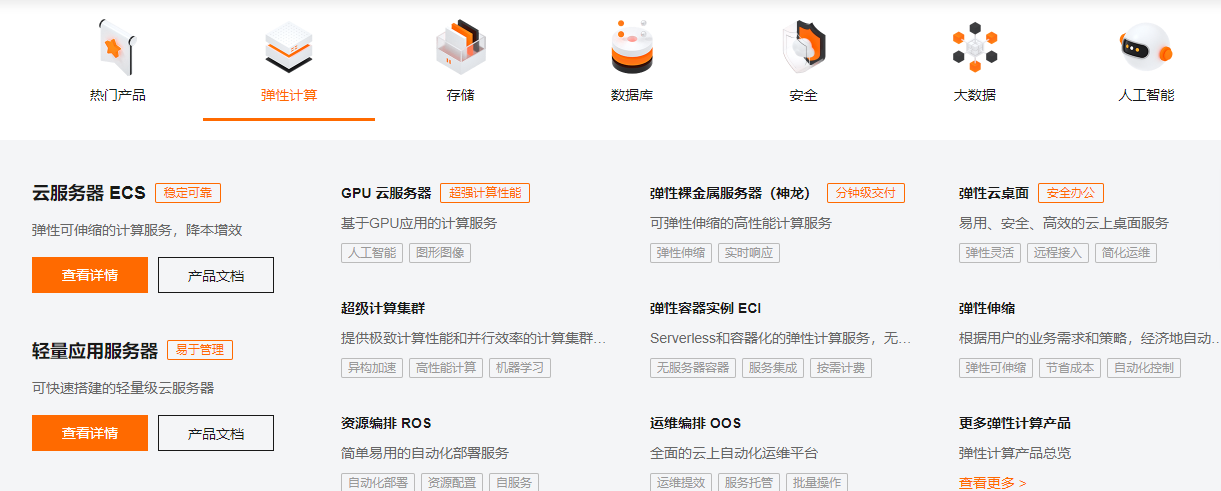This screenshot has height=491, width=1221.
Task: Click the 无服务器容器 tag
Action: click(693, 368)
